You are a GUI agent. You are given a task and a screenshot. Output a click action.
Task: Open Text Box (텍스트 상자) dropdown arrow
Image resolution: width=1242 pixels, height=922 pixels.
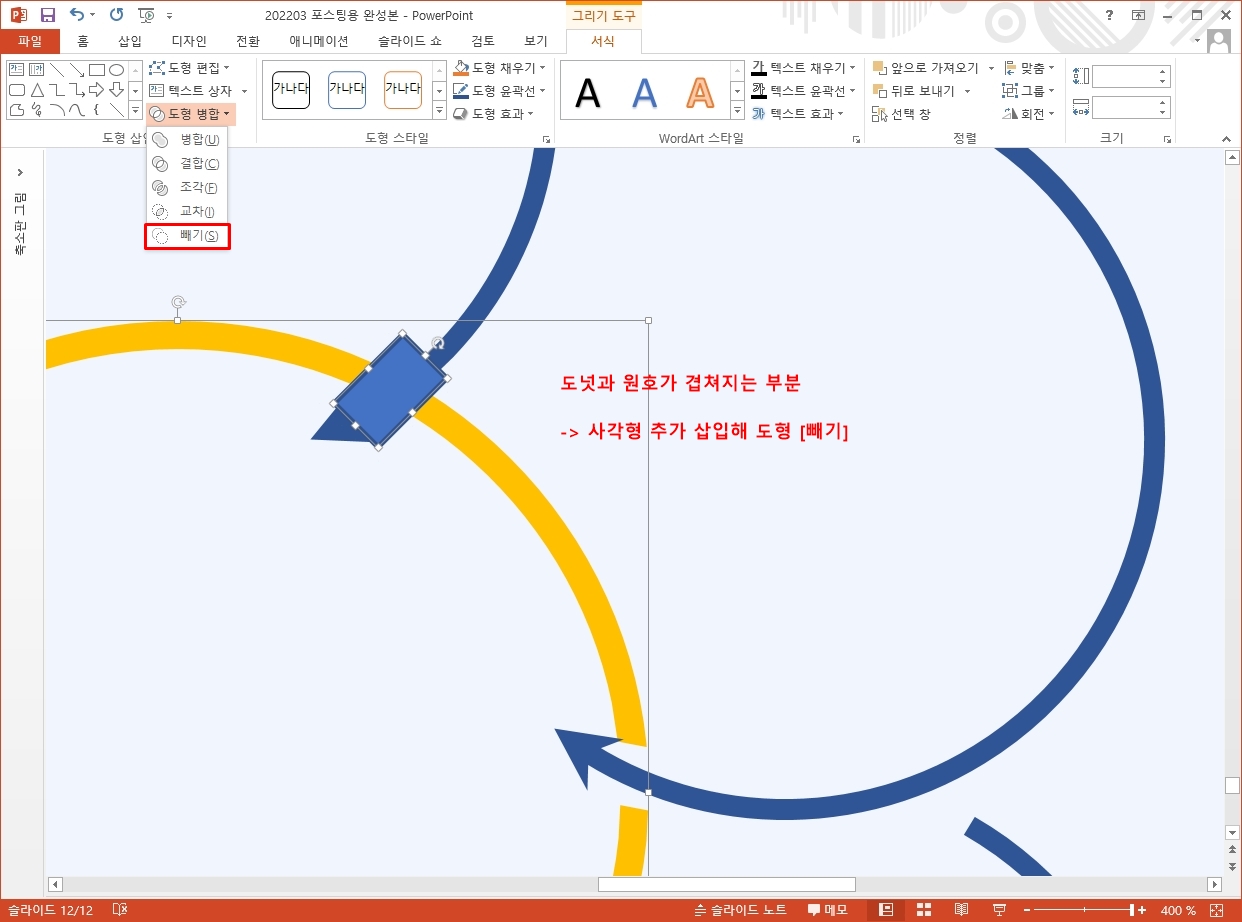[x=244, y=91]
